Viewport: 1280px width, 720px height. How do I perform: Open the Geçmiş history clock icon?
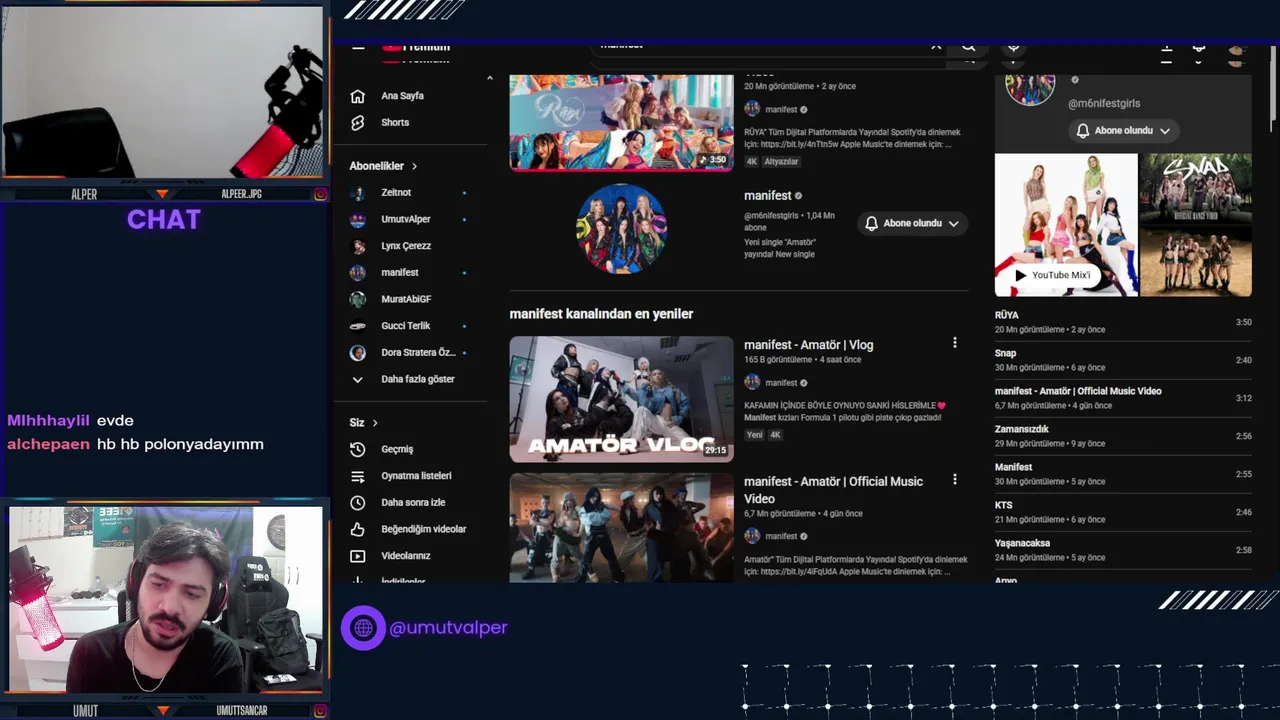click(358, 449)
